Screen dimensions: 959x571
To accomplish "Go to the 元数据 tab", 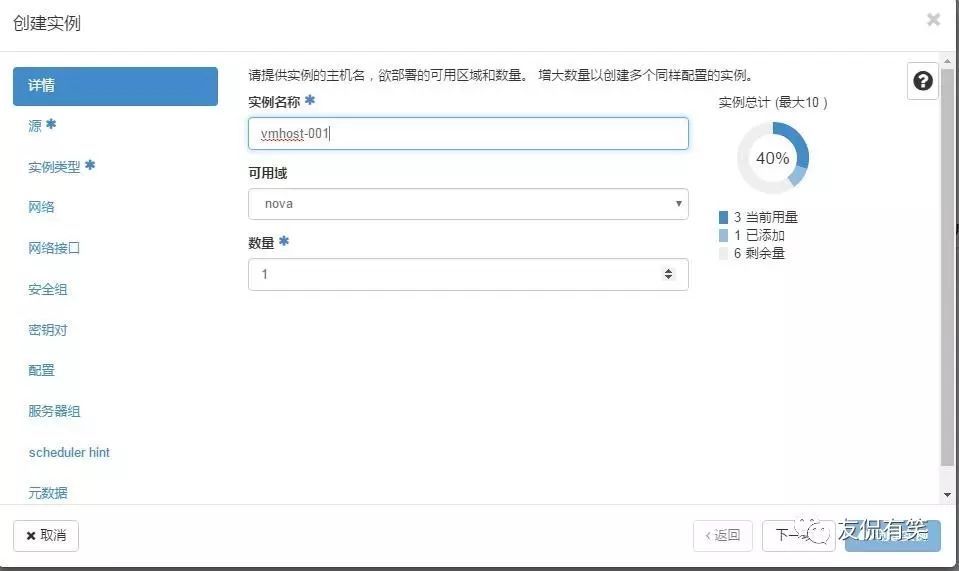I will tap(48, 492).
